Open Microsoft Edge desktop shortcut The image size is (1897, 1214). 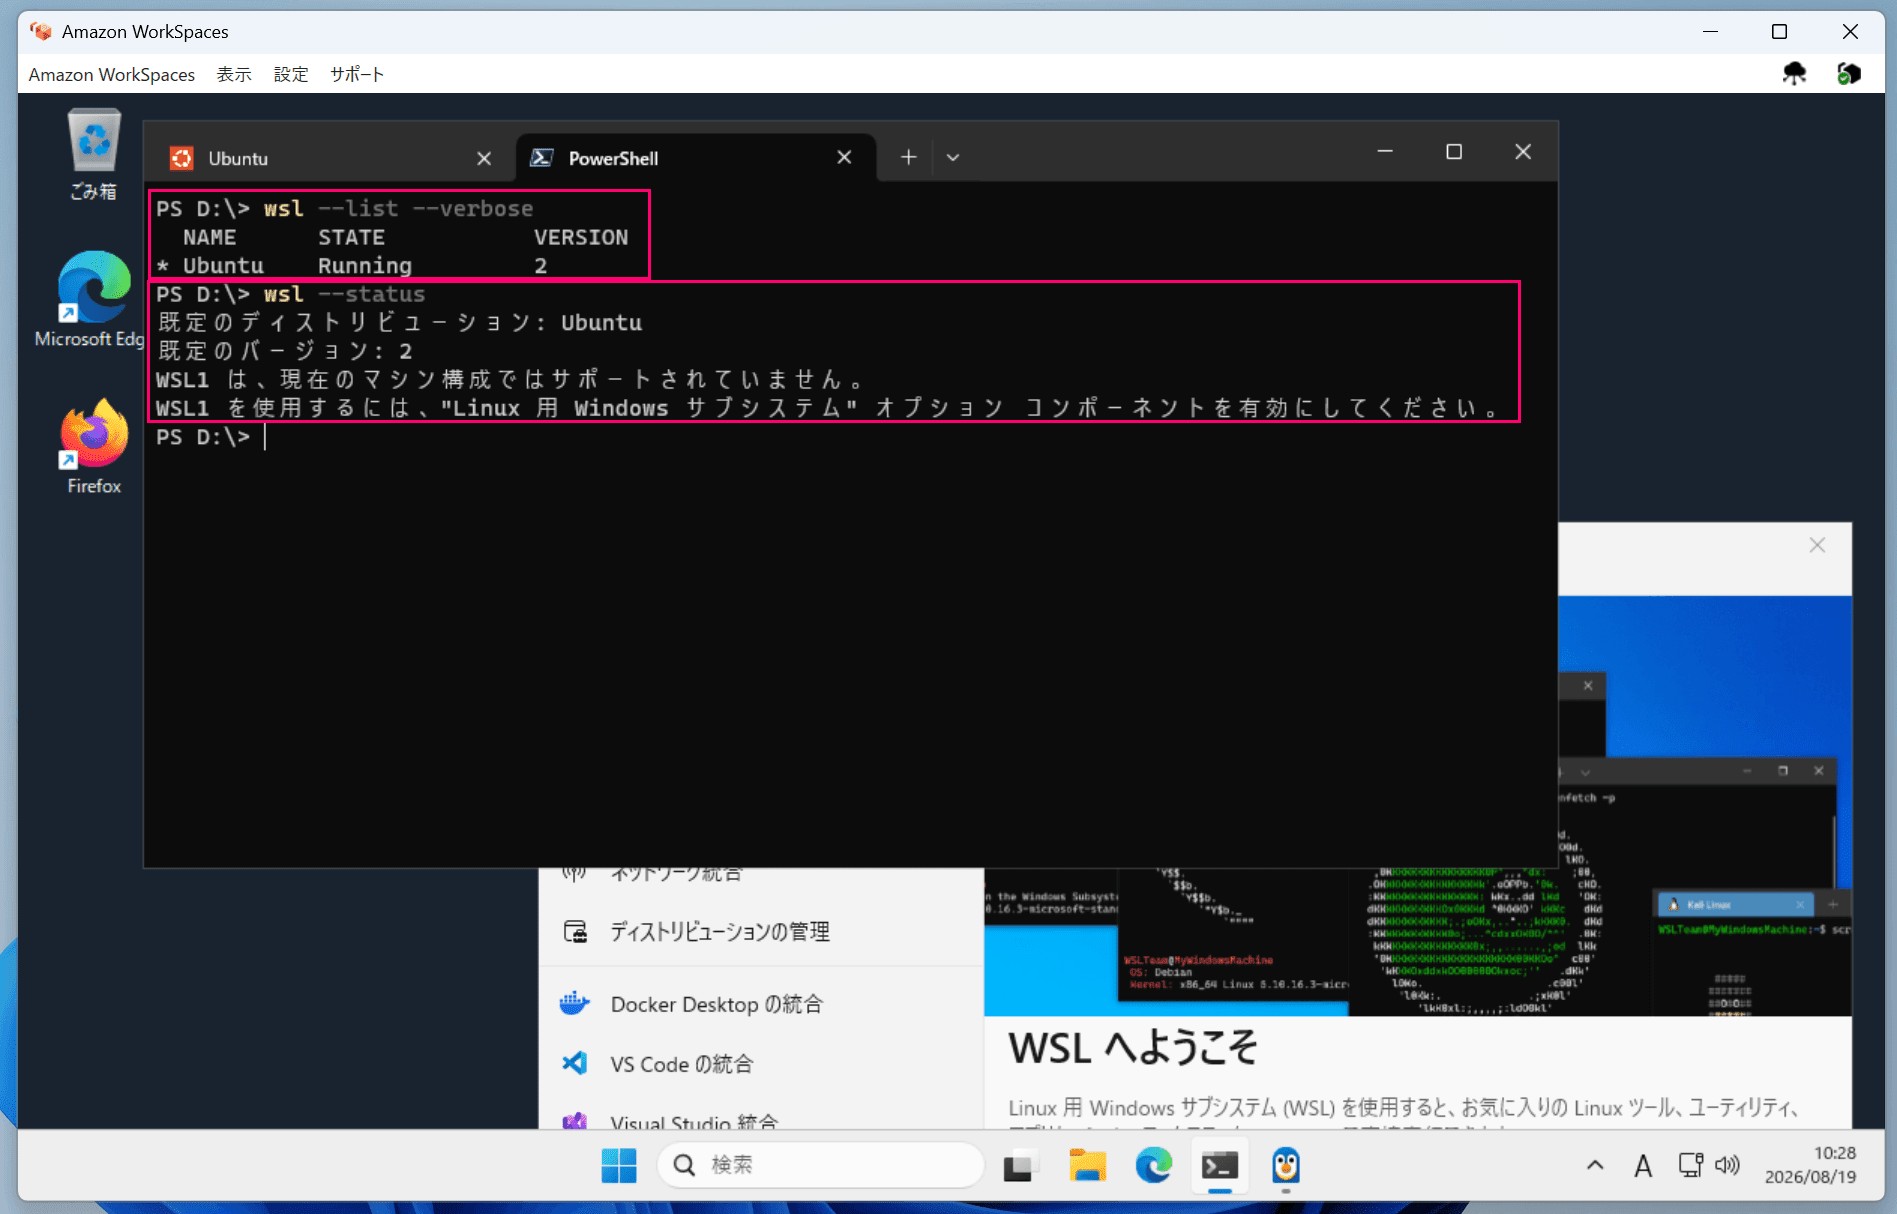(93, 299)
